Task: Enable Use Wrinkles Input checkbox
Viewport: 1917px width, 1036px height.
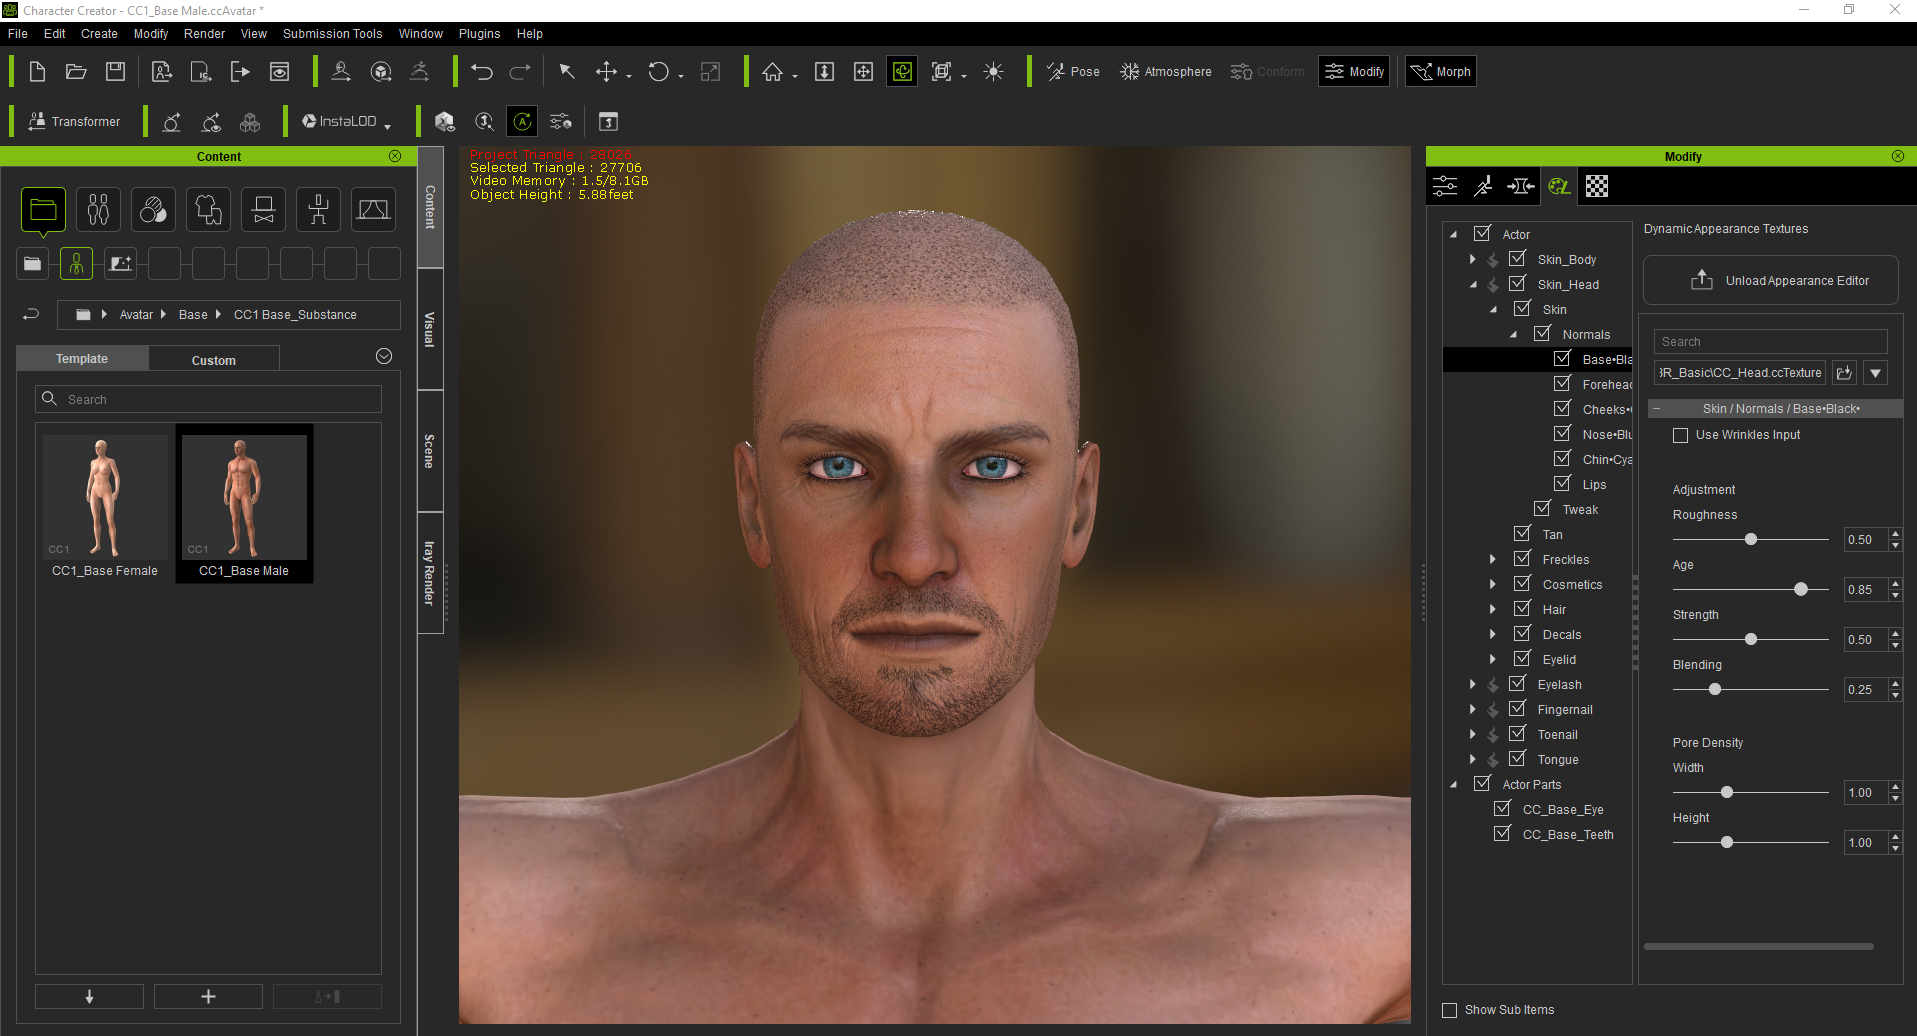Action: 1681,435
